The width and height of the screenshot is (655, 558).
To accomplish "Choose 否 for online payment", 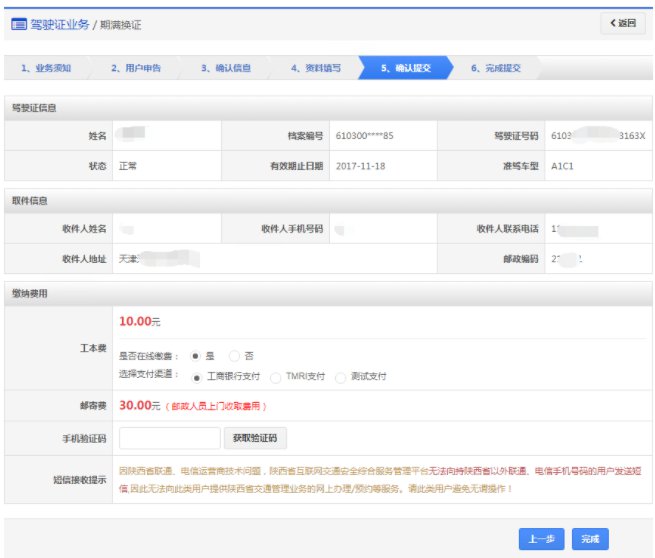I will [x=234, y=356].
